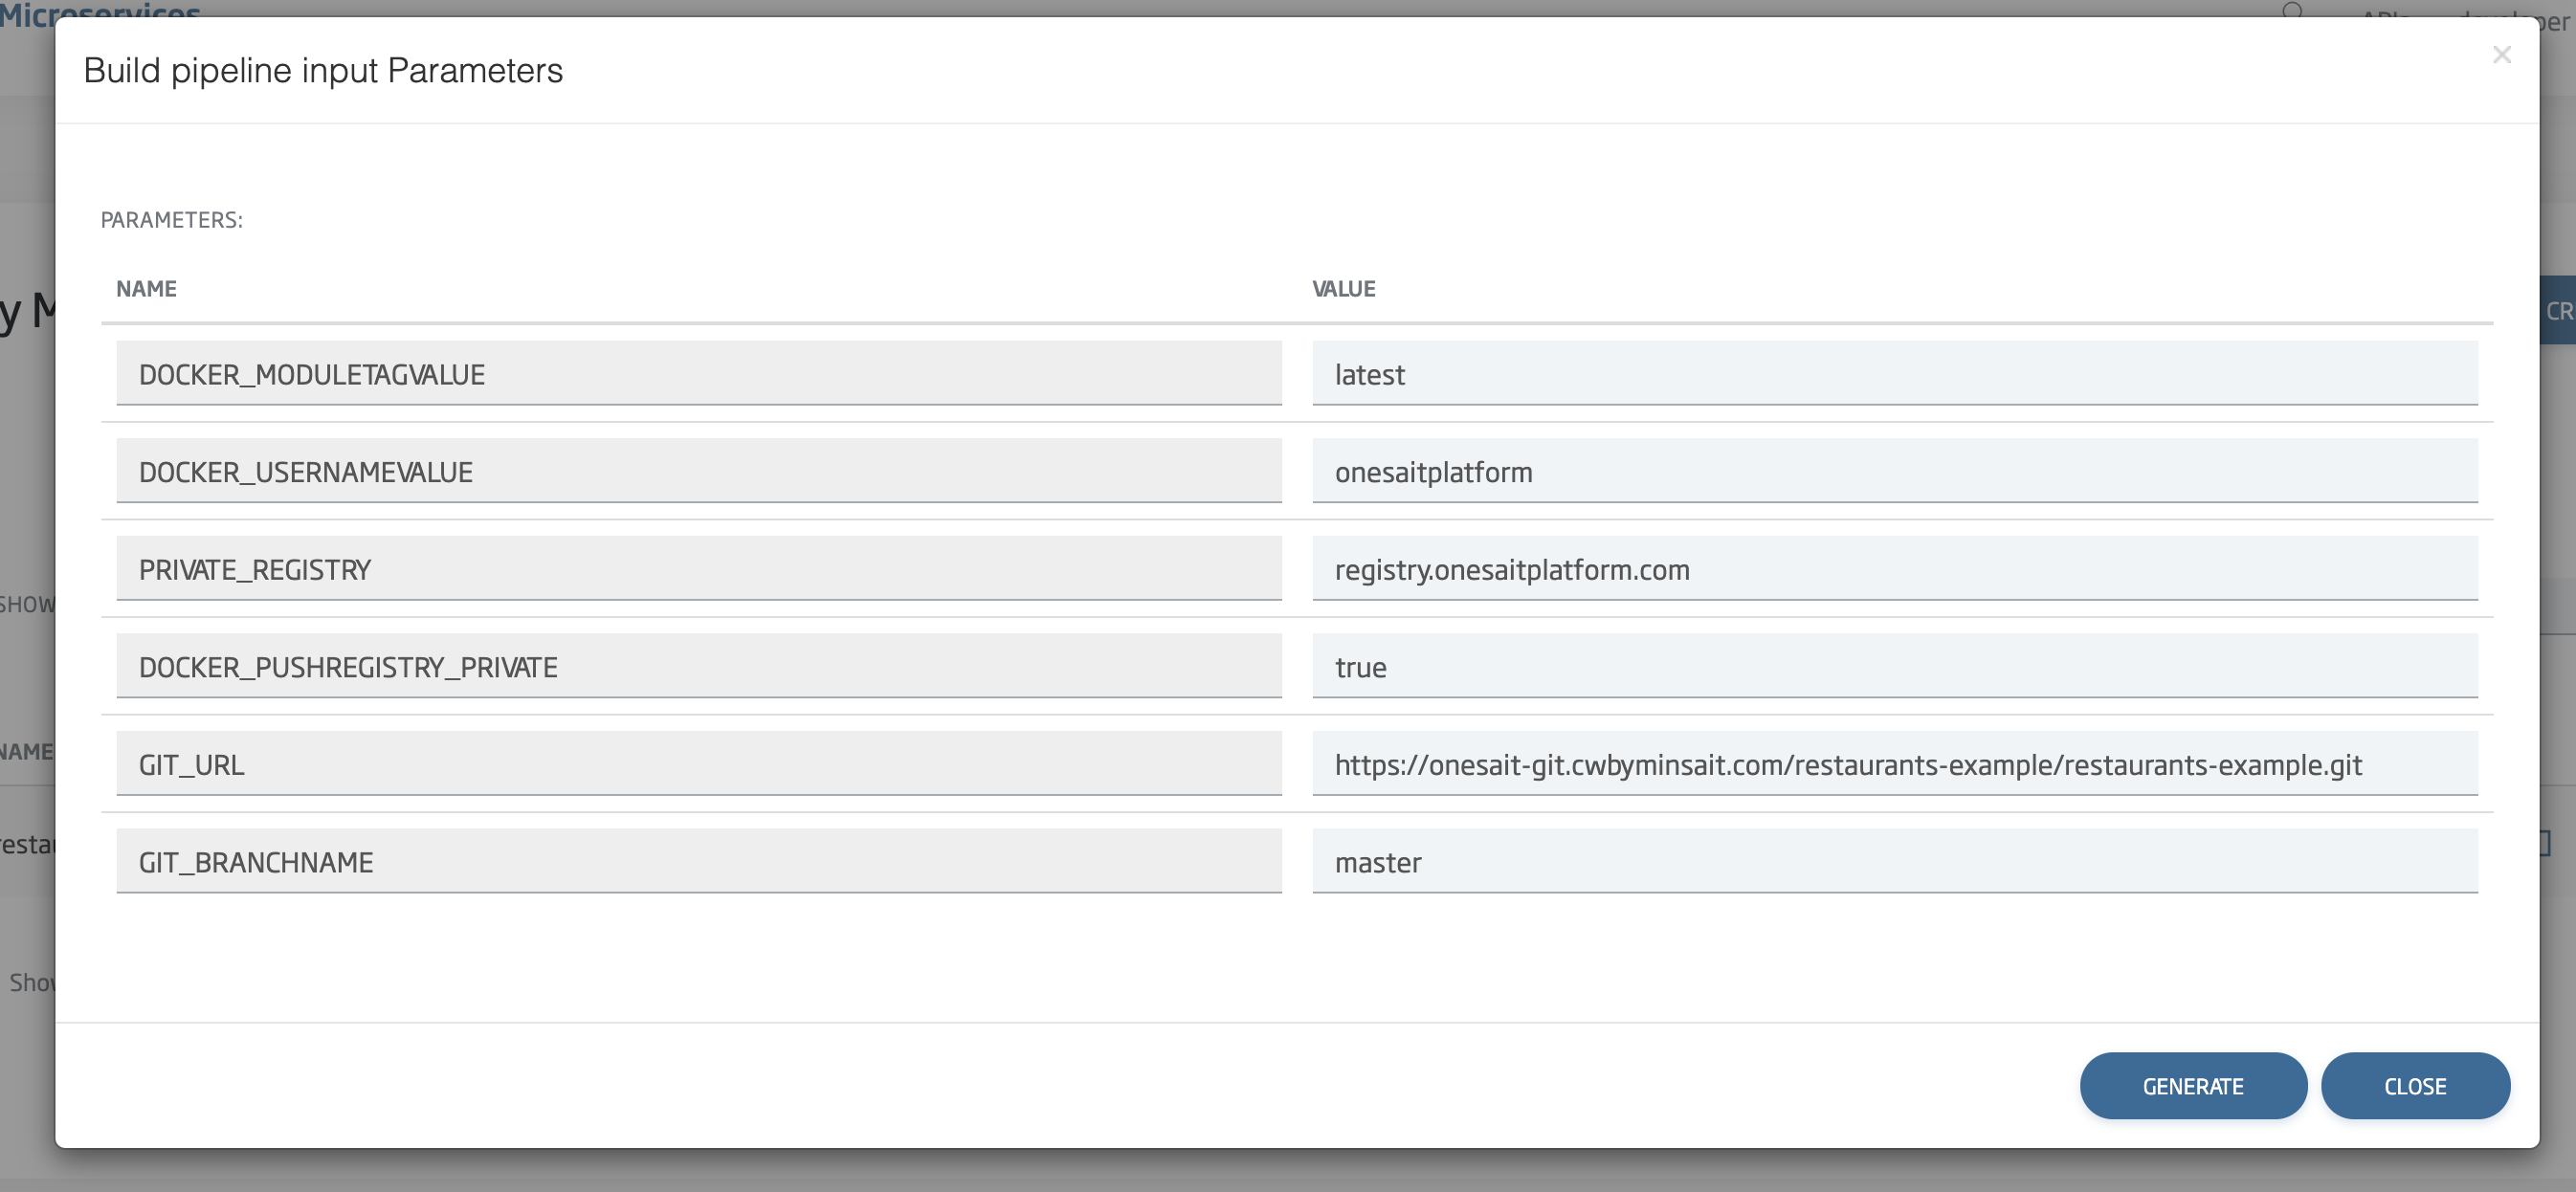
Task: Click the GIT_URL name field
Action: click(698, 764)
